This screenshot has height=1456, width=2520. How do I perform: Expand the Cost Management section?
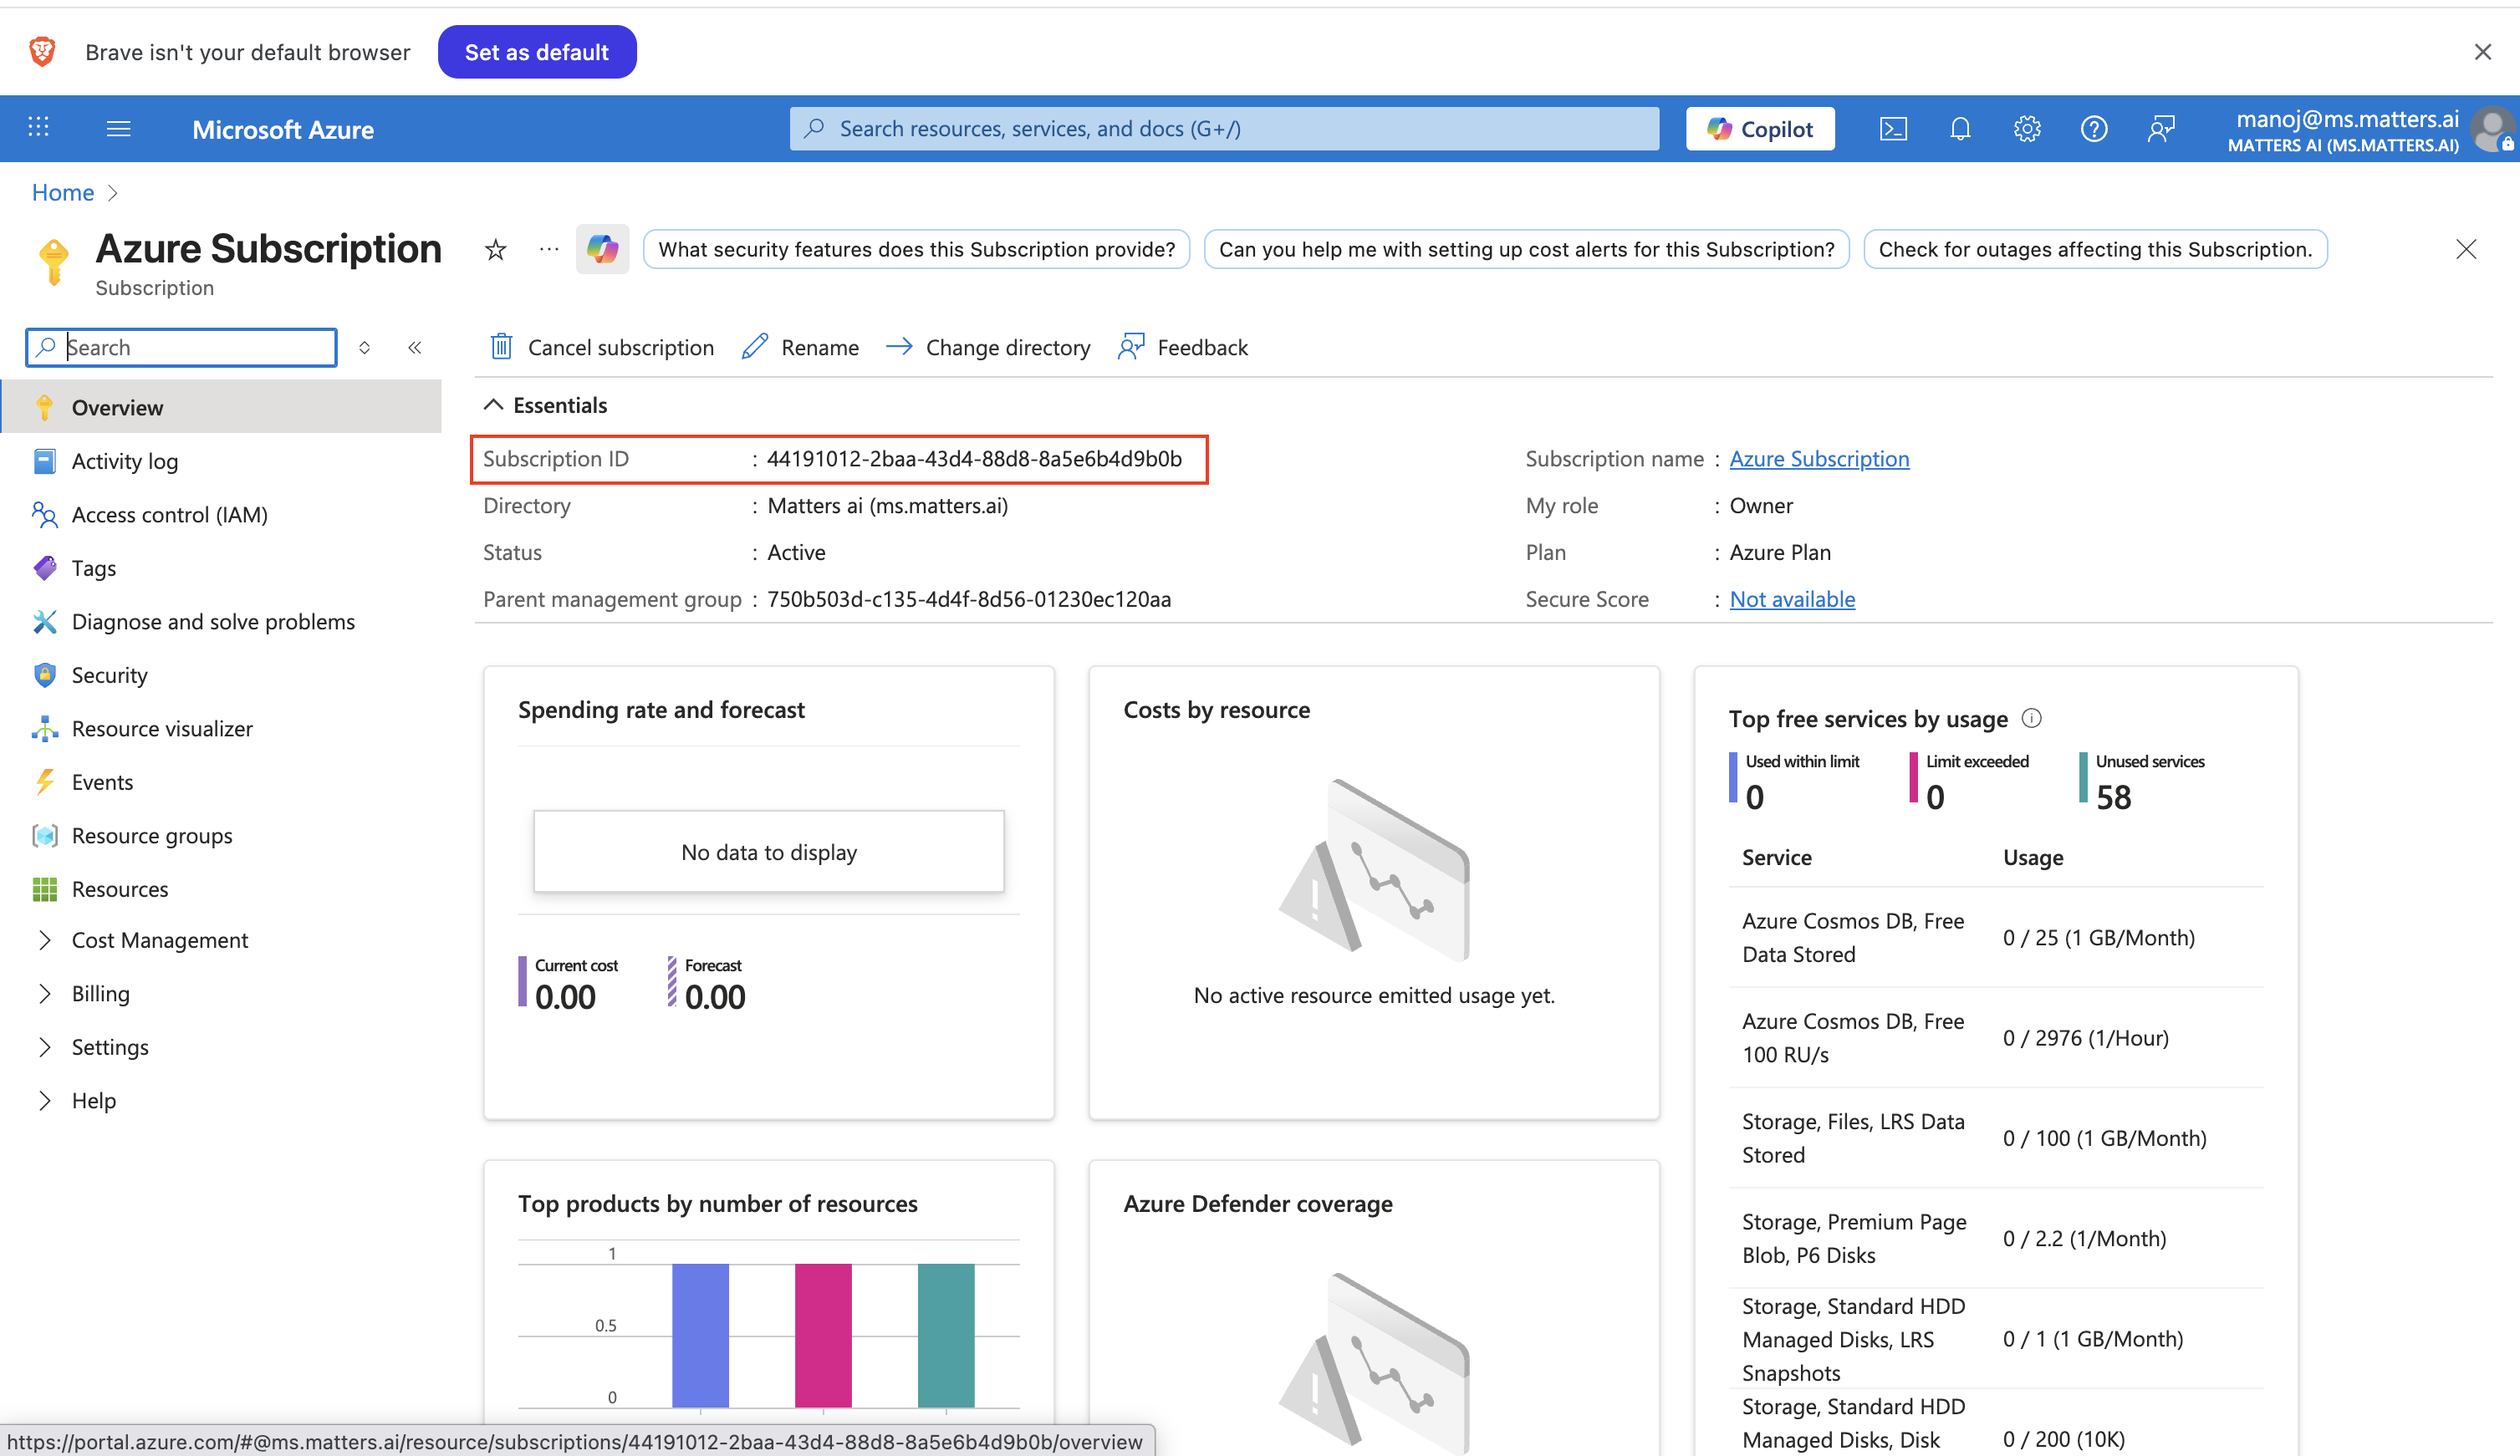[45, 940]
